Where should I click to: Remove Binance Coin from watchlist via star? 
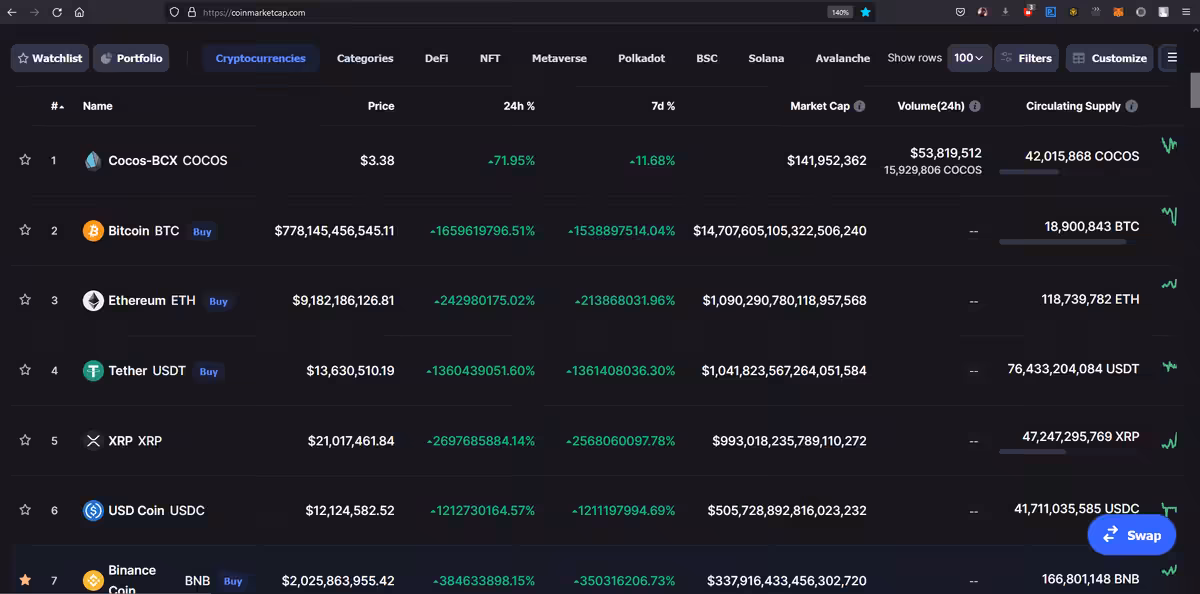(25, 580)
